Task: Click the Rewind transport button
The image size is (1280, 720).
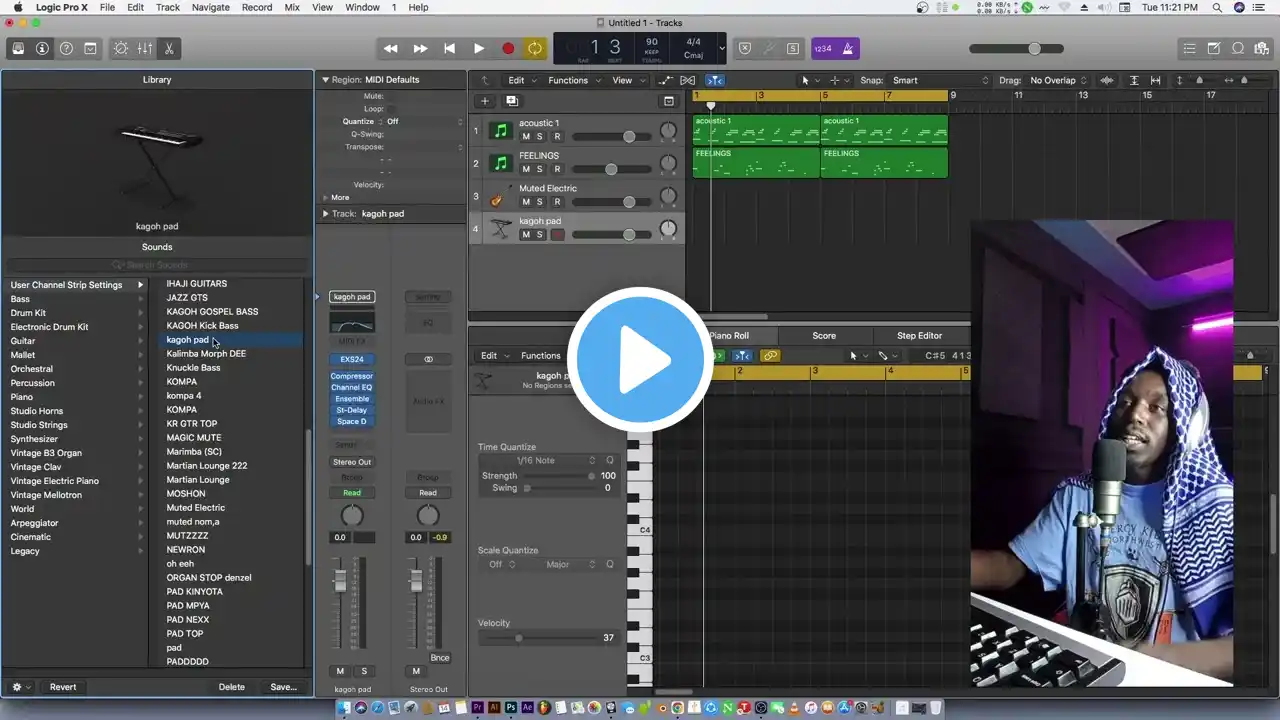Action: 391,48
